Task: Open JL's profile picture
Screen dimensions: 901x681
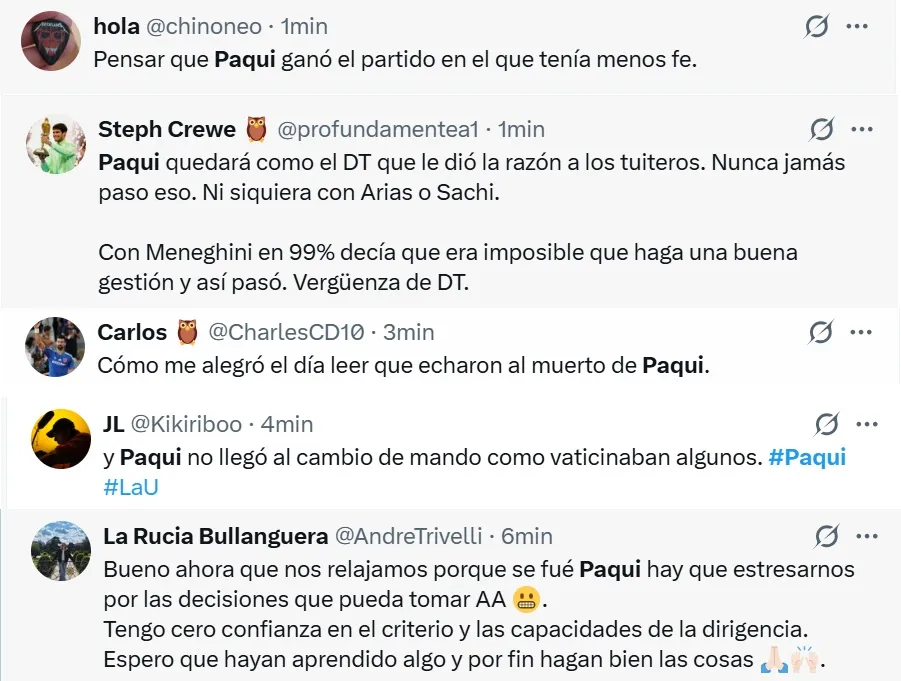Action: 61,439
